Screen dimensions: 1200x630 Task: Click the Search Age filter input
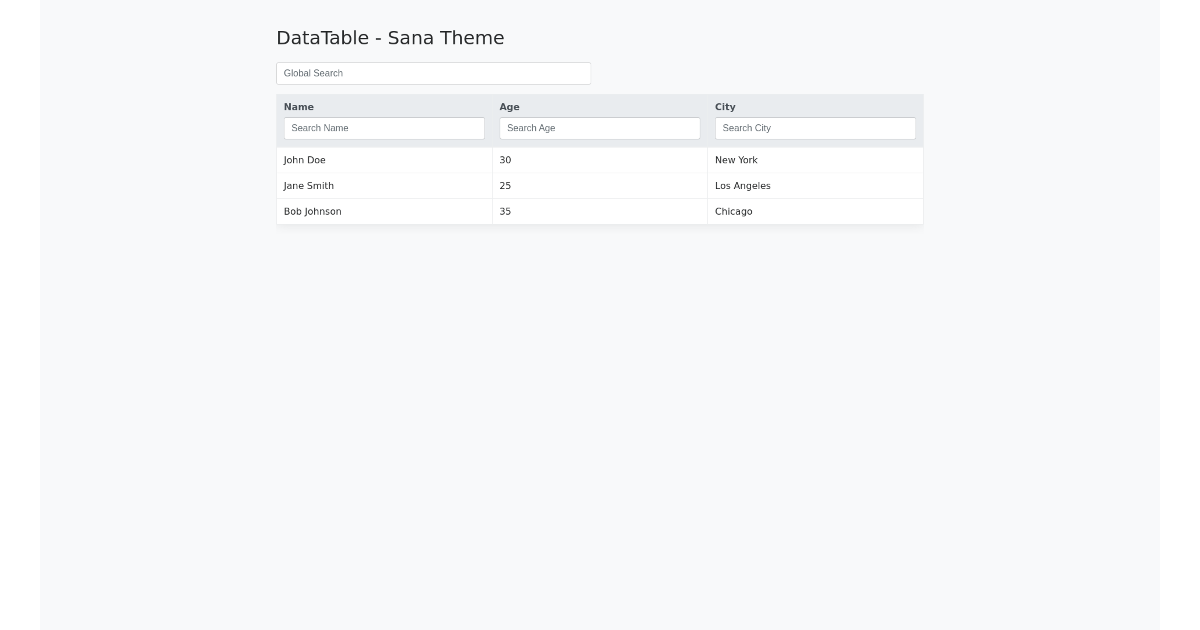click(599, 128)
